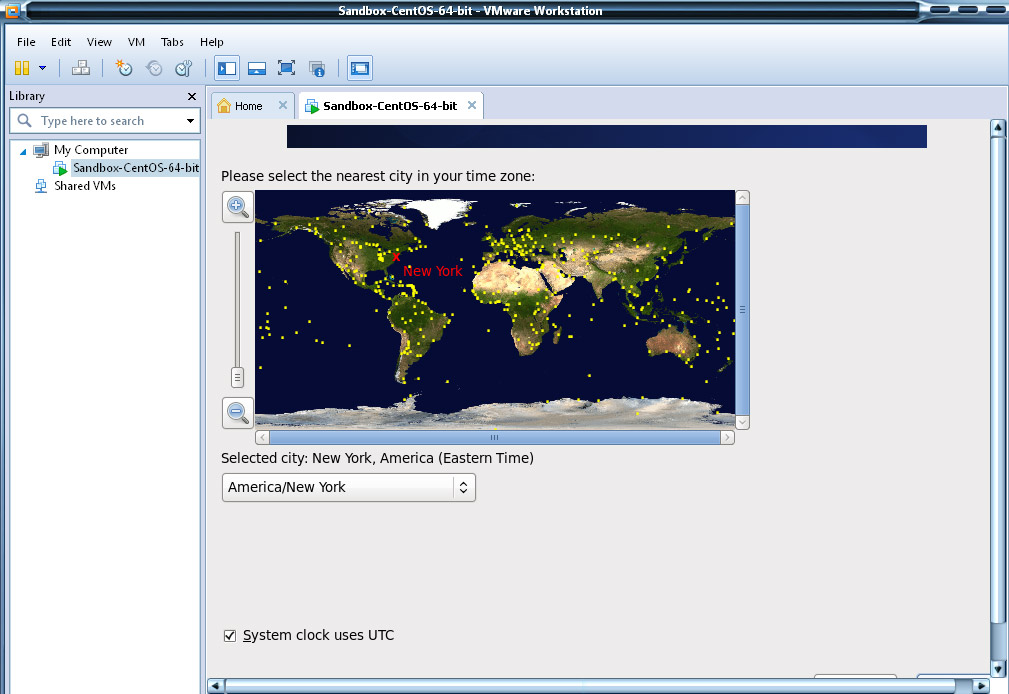Switch to the Sandbox-CentOS-64-bit tab

(x=390, y=106)
